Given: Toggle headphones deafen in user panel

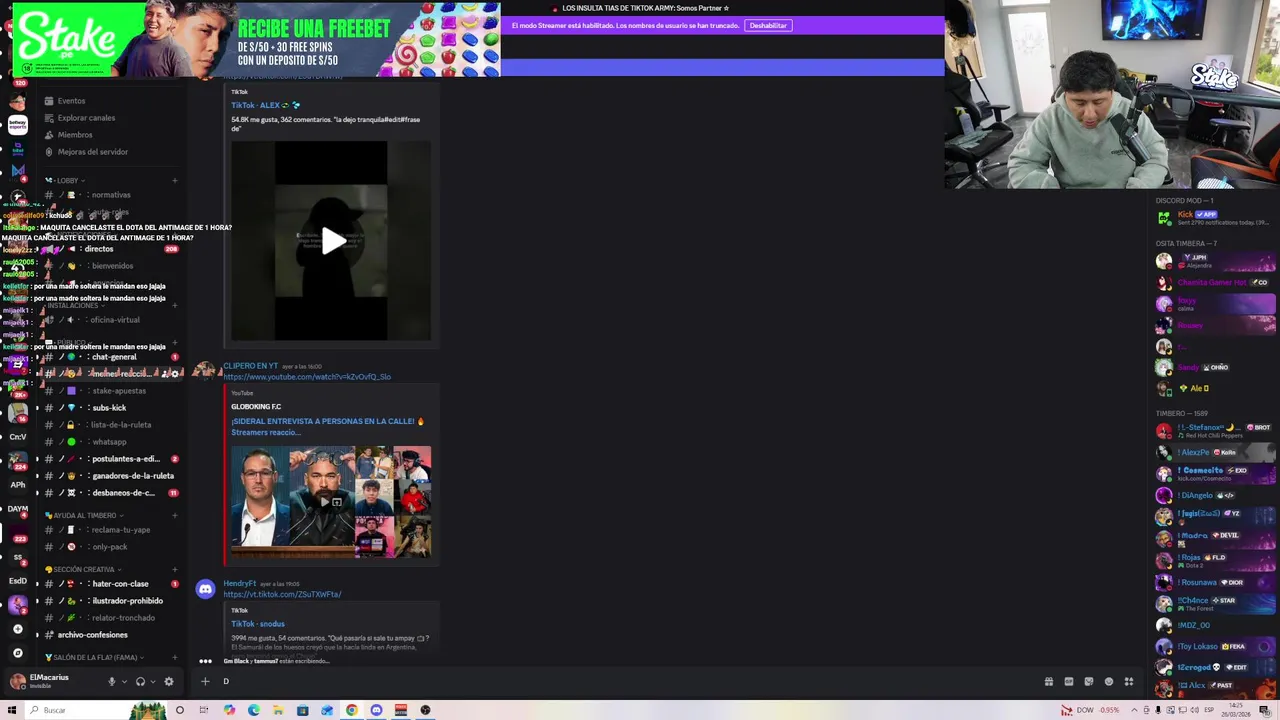Looking at the screenshot, I should 140,682.
